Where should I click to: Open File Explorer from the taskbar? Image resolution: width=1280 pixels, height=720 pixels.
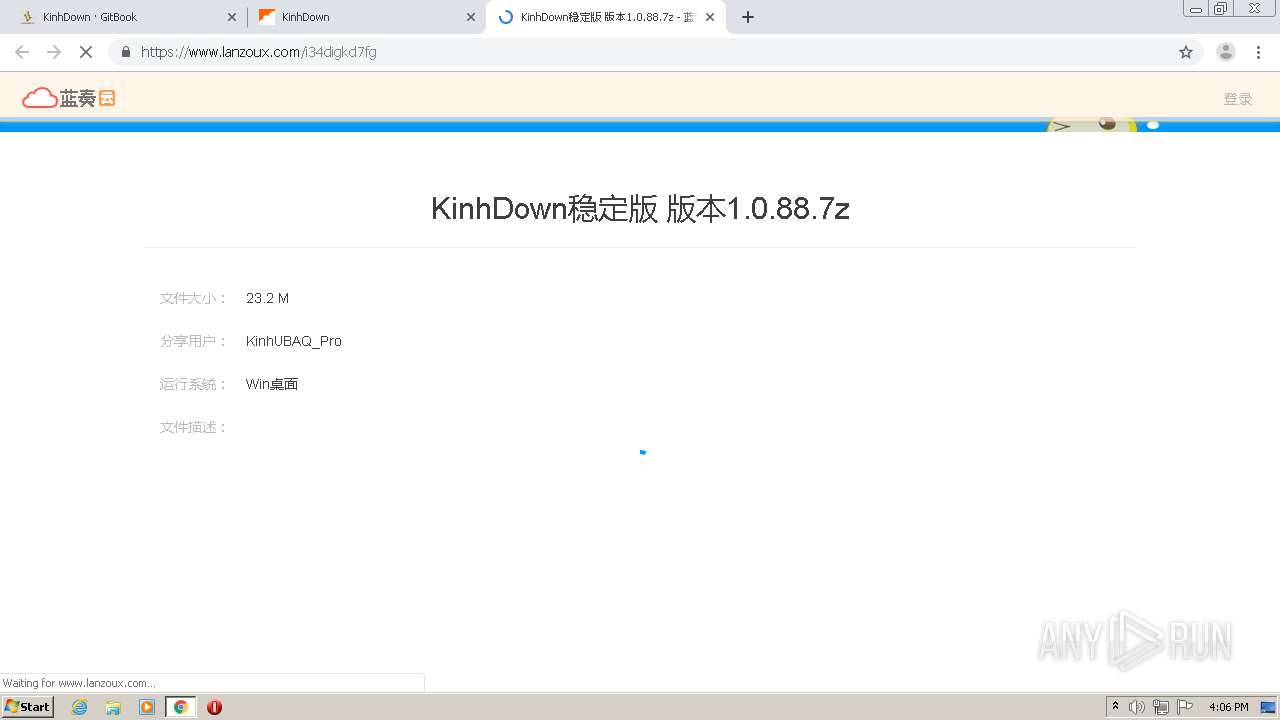point(113,707)
